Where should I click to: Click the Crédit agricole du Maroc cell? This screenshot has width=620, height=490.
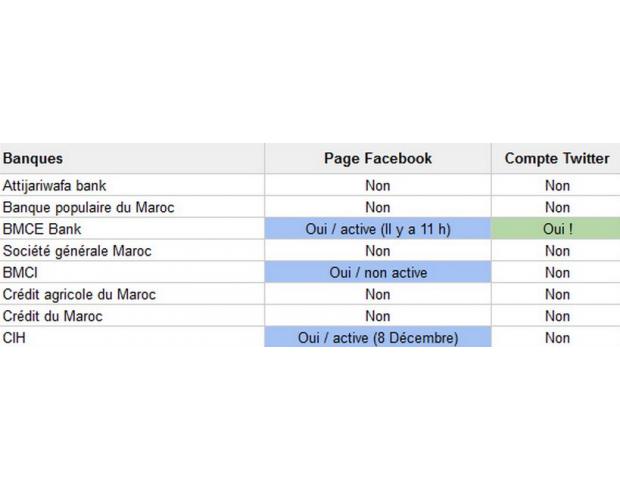click(x=79, y=295)
